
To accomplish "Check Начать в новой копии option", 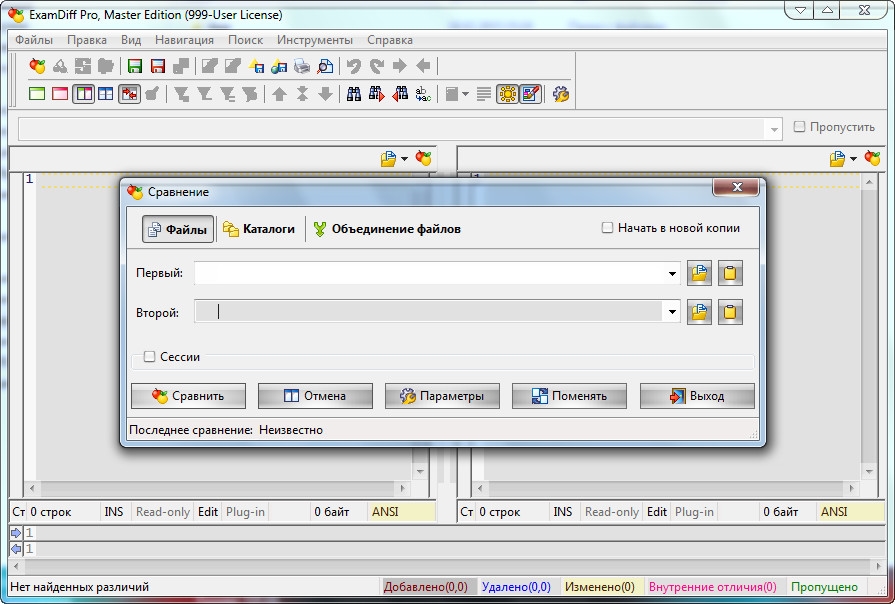I will (607, 228).
